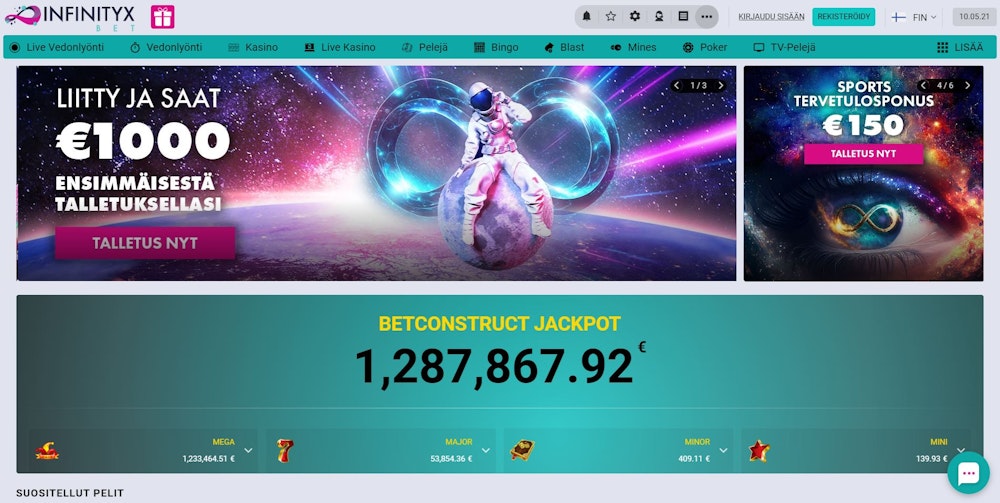The width and height of the screenshot is (1000, 503).
Task: Open the betslip list icon
Action: pos(683,17)
